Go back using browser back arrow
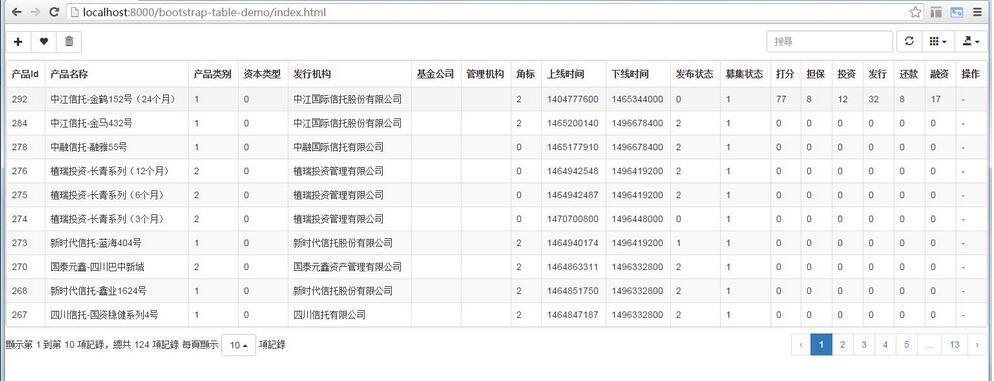Screen dimensions: 994x381 pyautogui.click(x=16, y=11)
